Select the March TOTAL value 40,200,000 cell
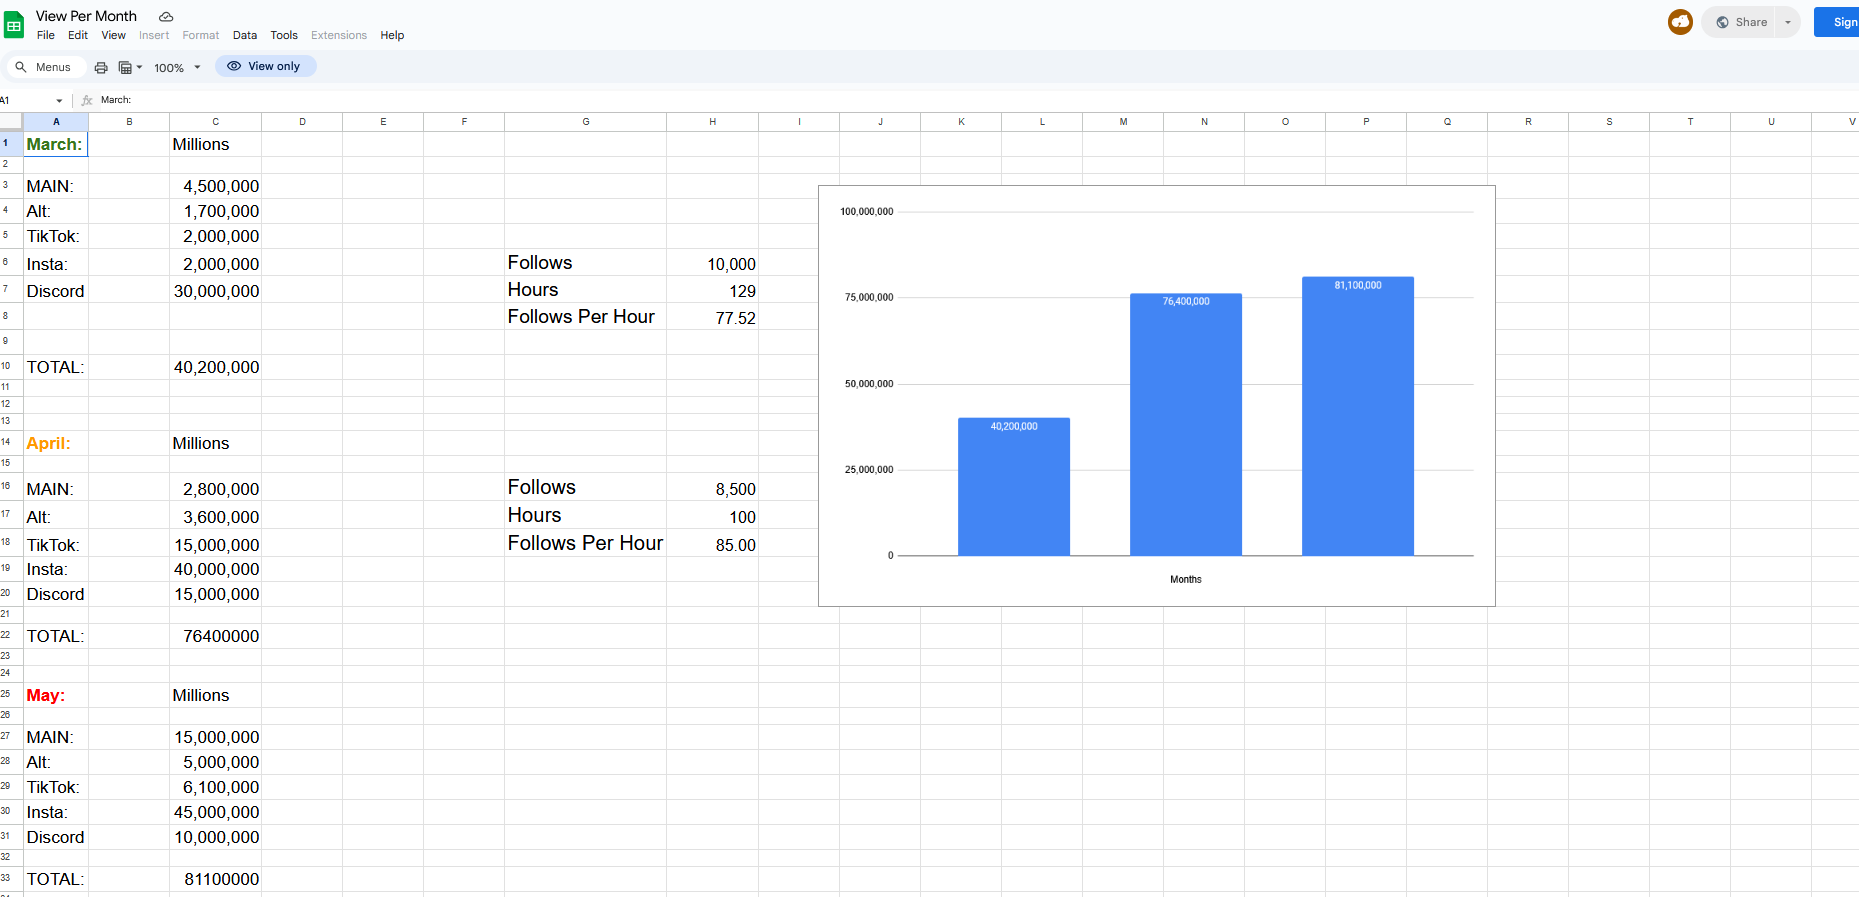 point(216,367)
